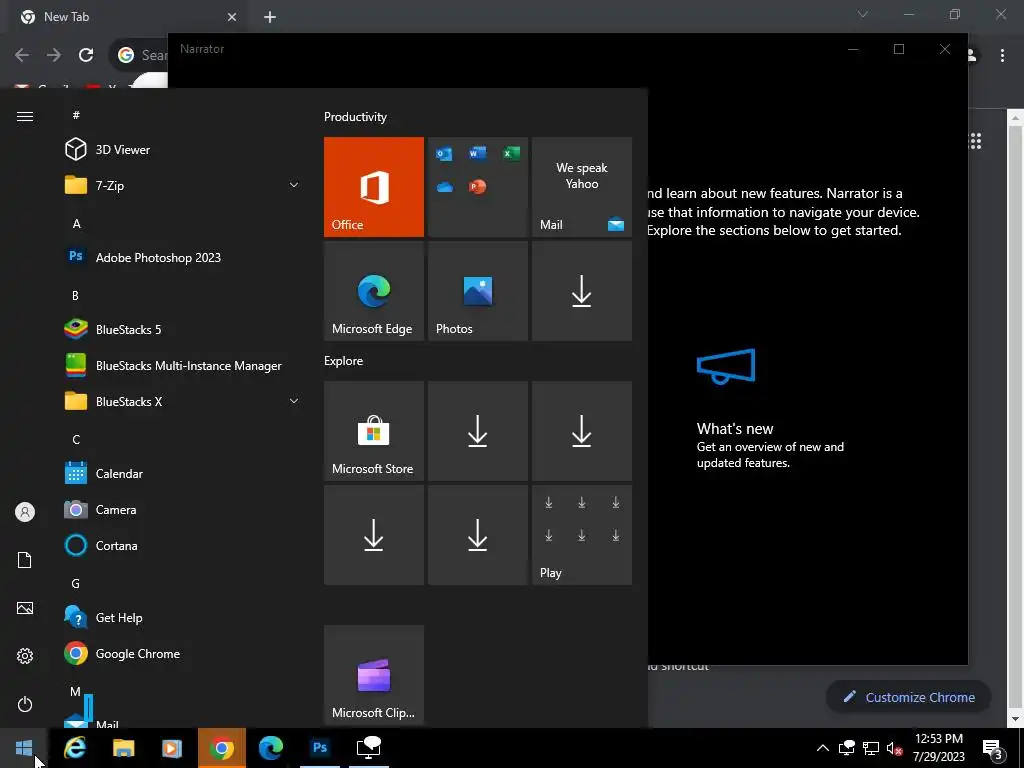
Task: Open Settings gear in Start menu sidebar
Action: click(25, 656)
